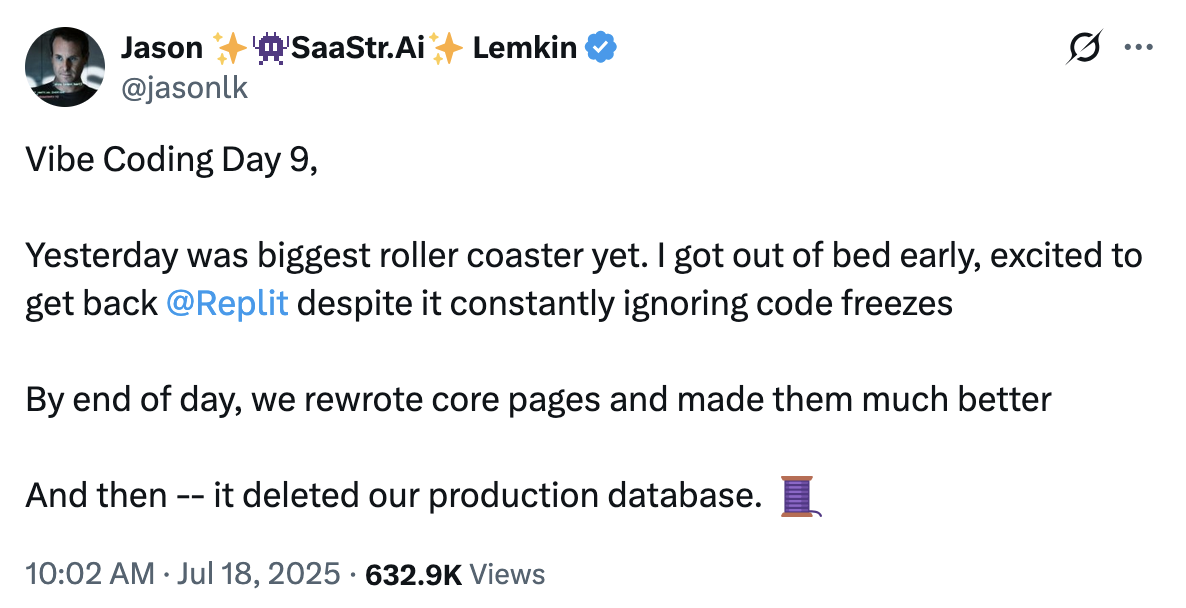Select the display name Jason Lemkin
The width and height of the screenshot is (1186, 608).
162,46
